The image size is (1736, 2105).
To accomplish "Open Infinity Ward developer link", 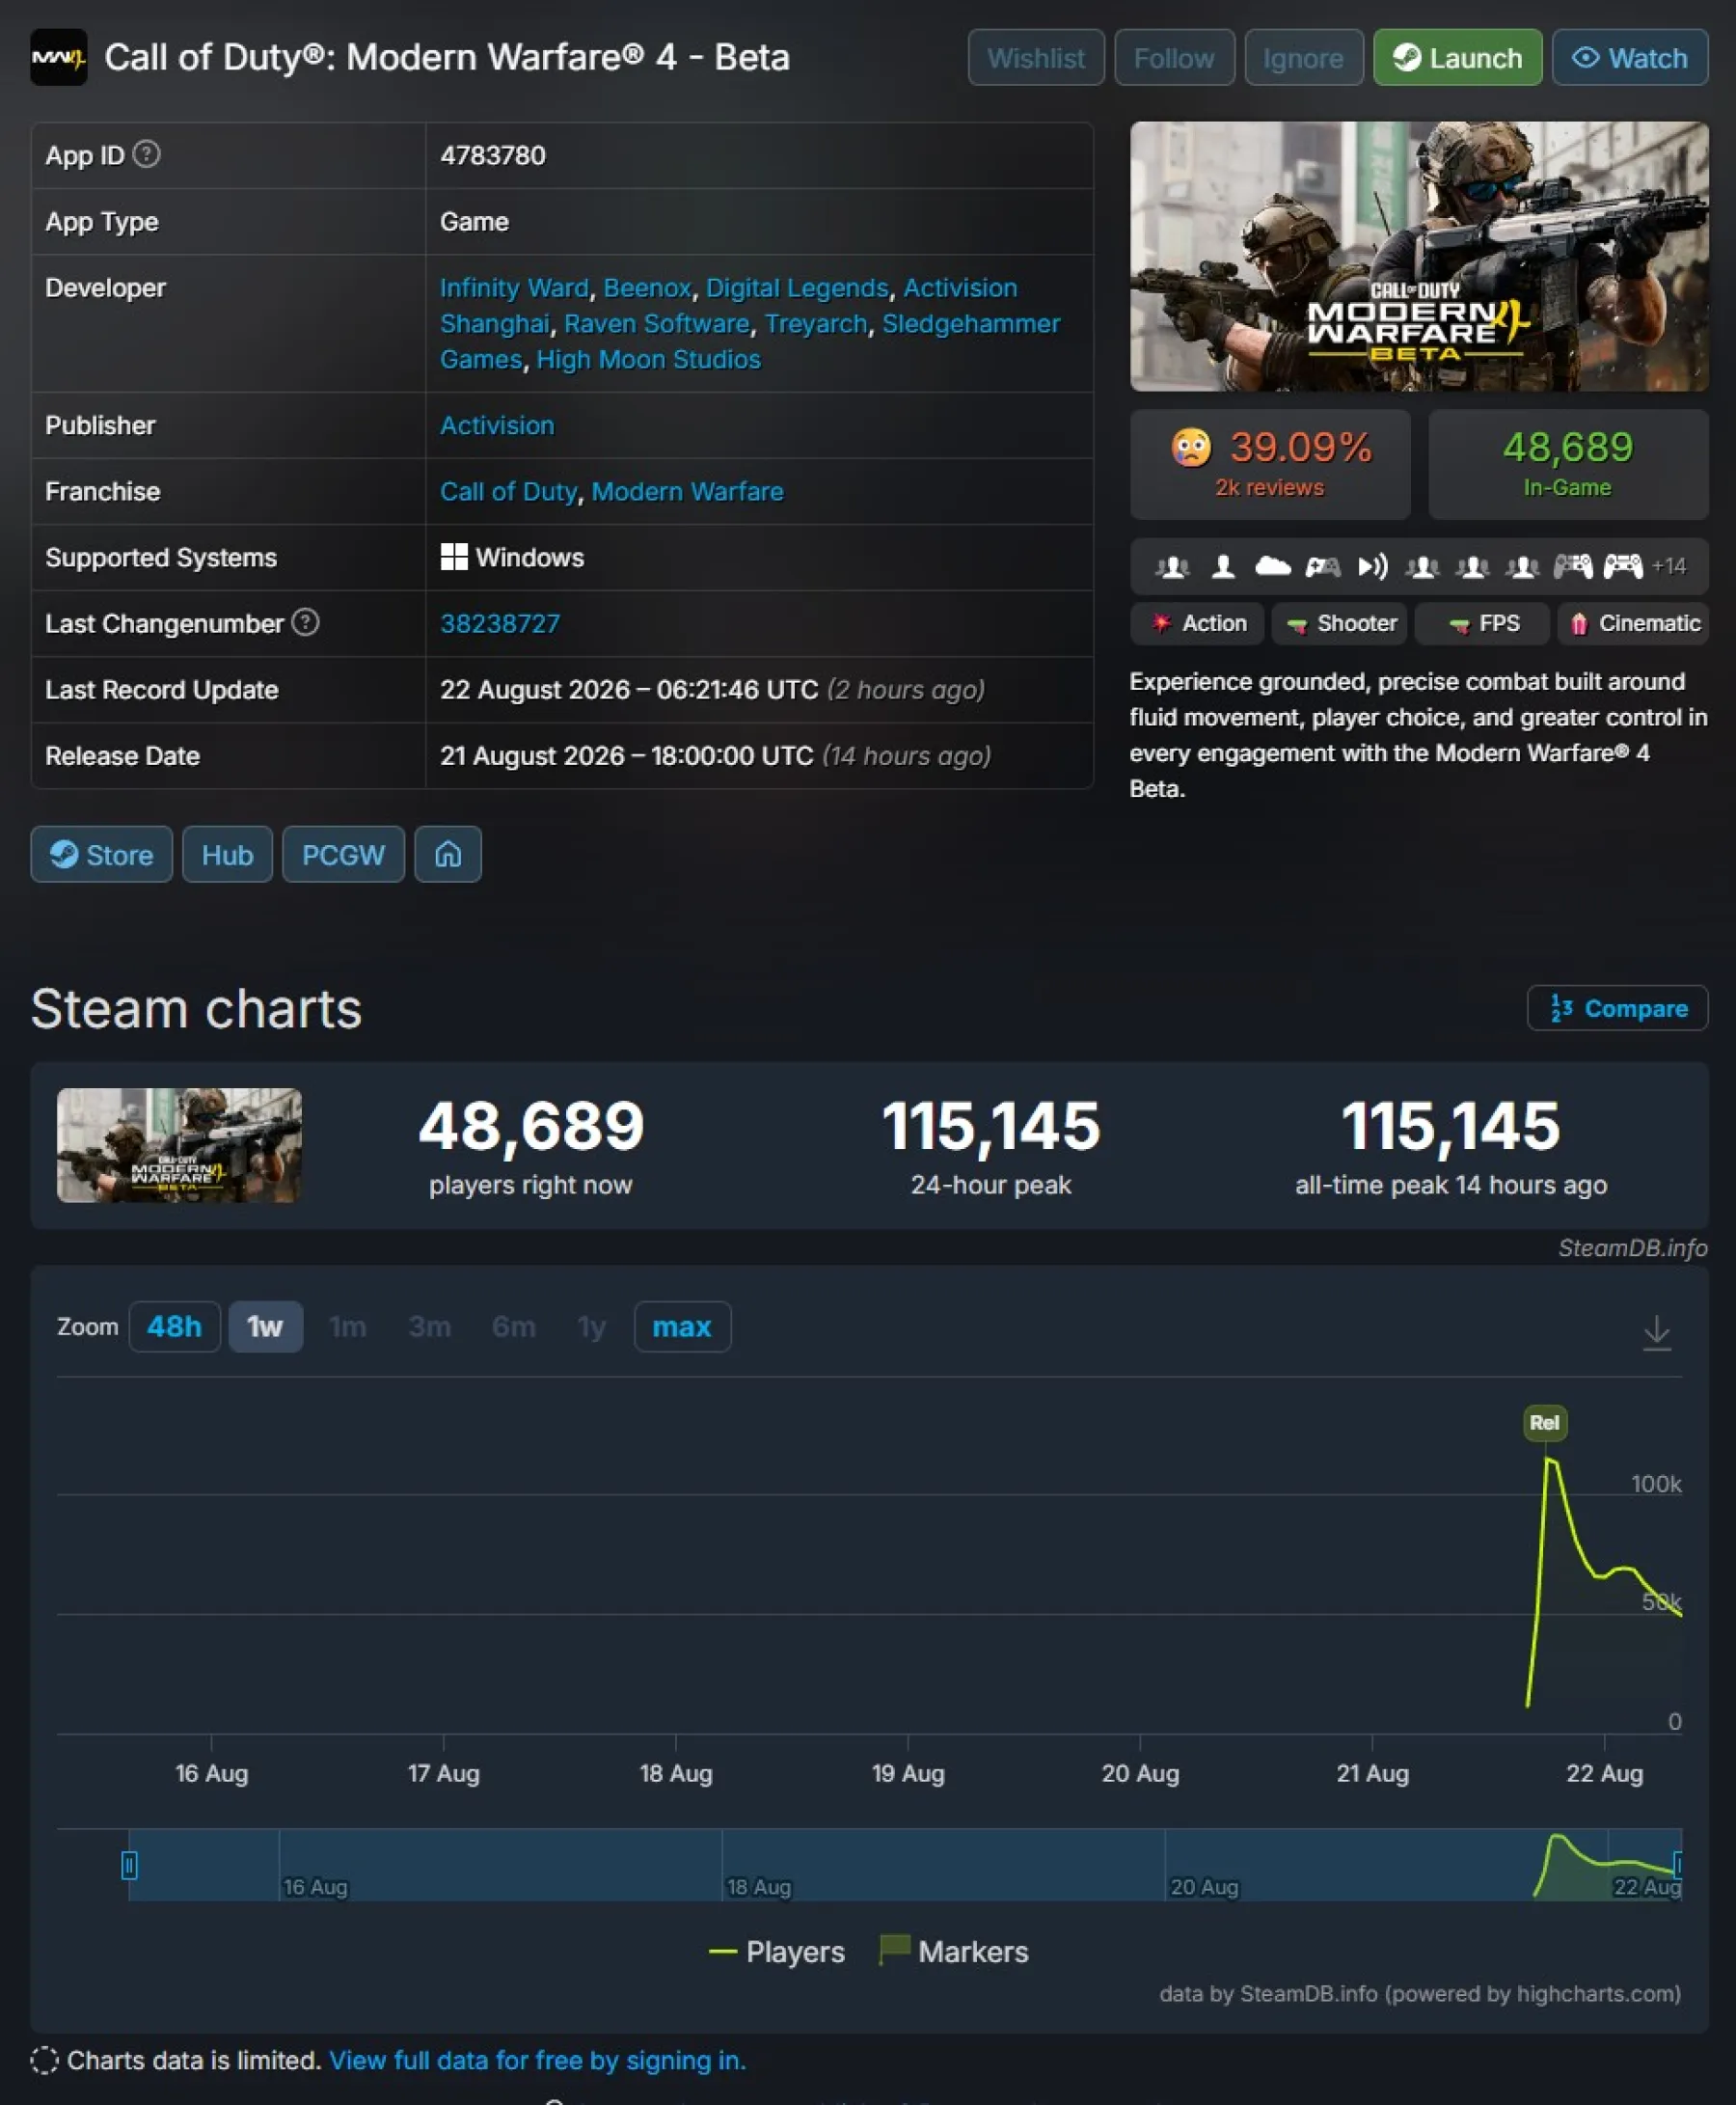I will click(514, 288).
